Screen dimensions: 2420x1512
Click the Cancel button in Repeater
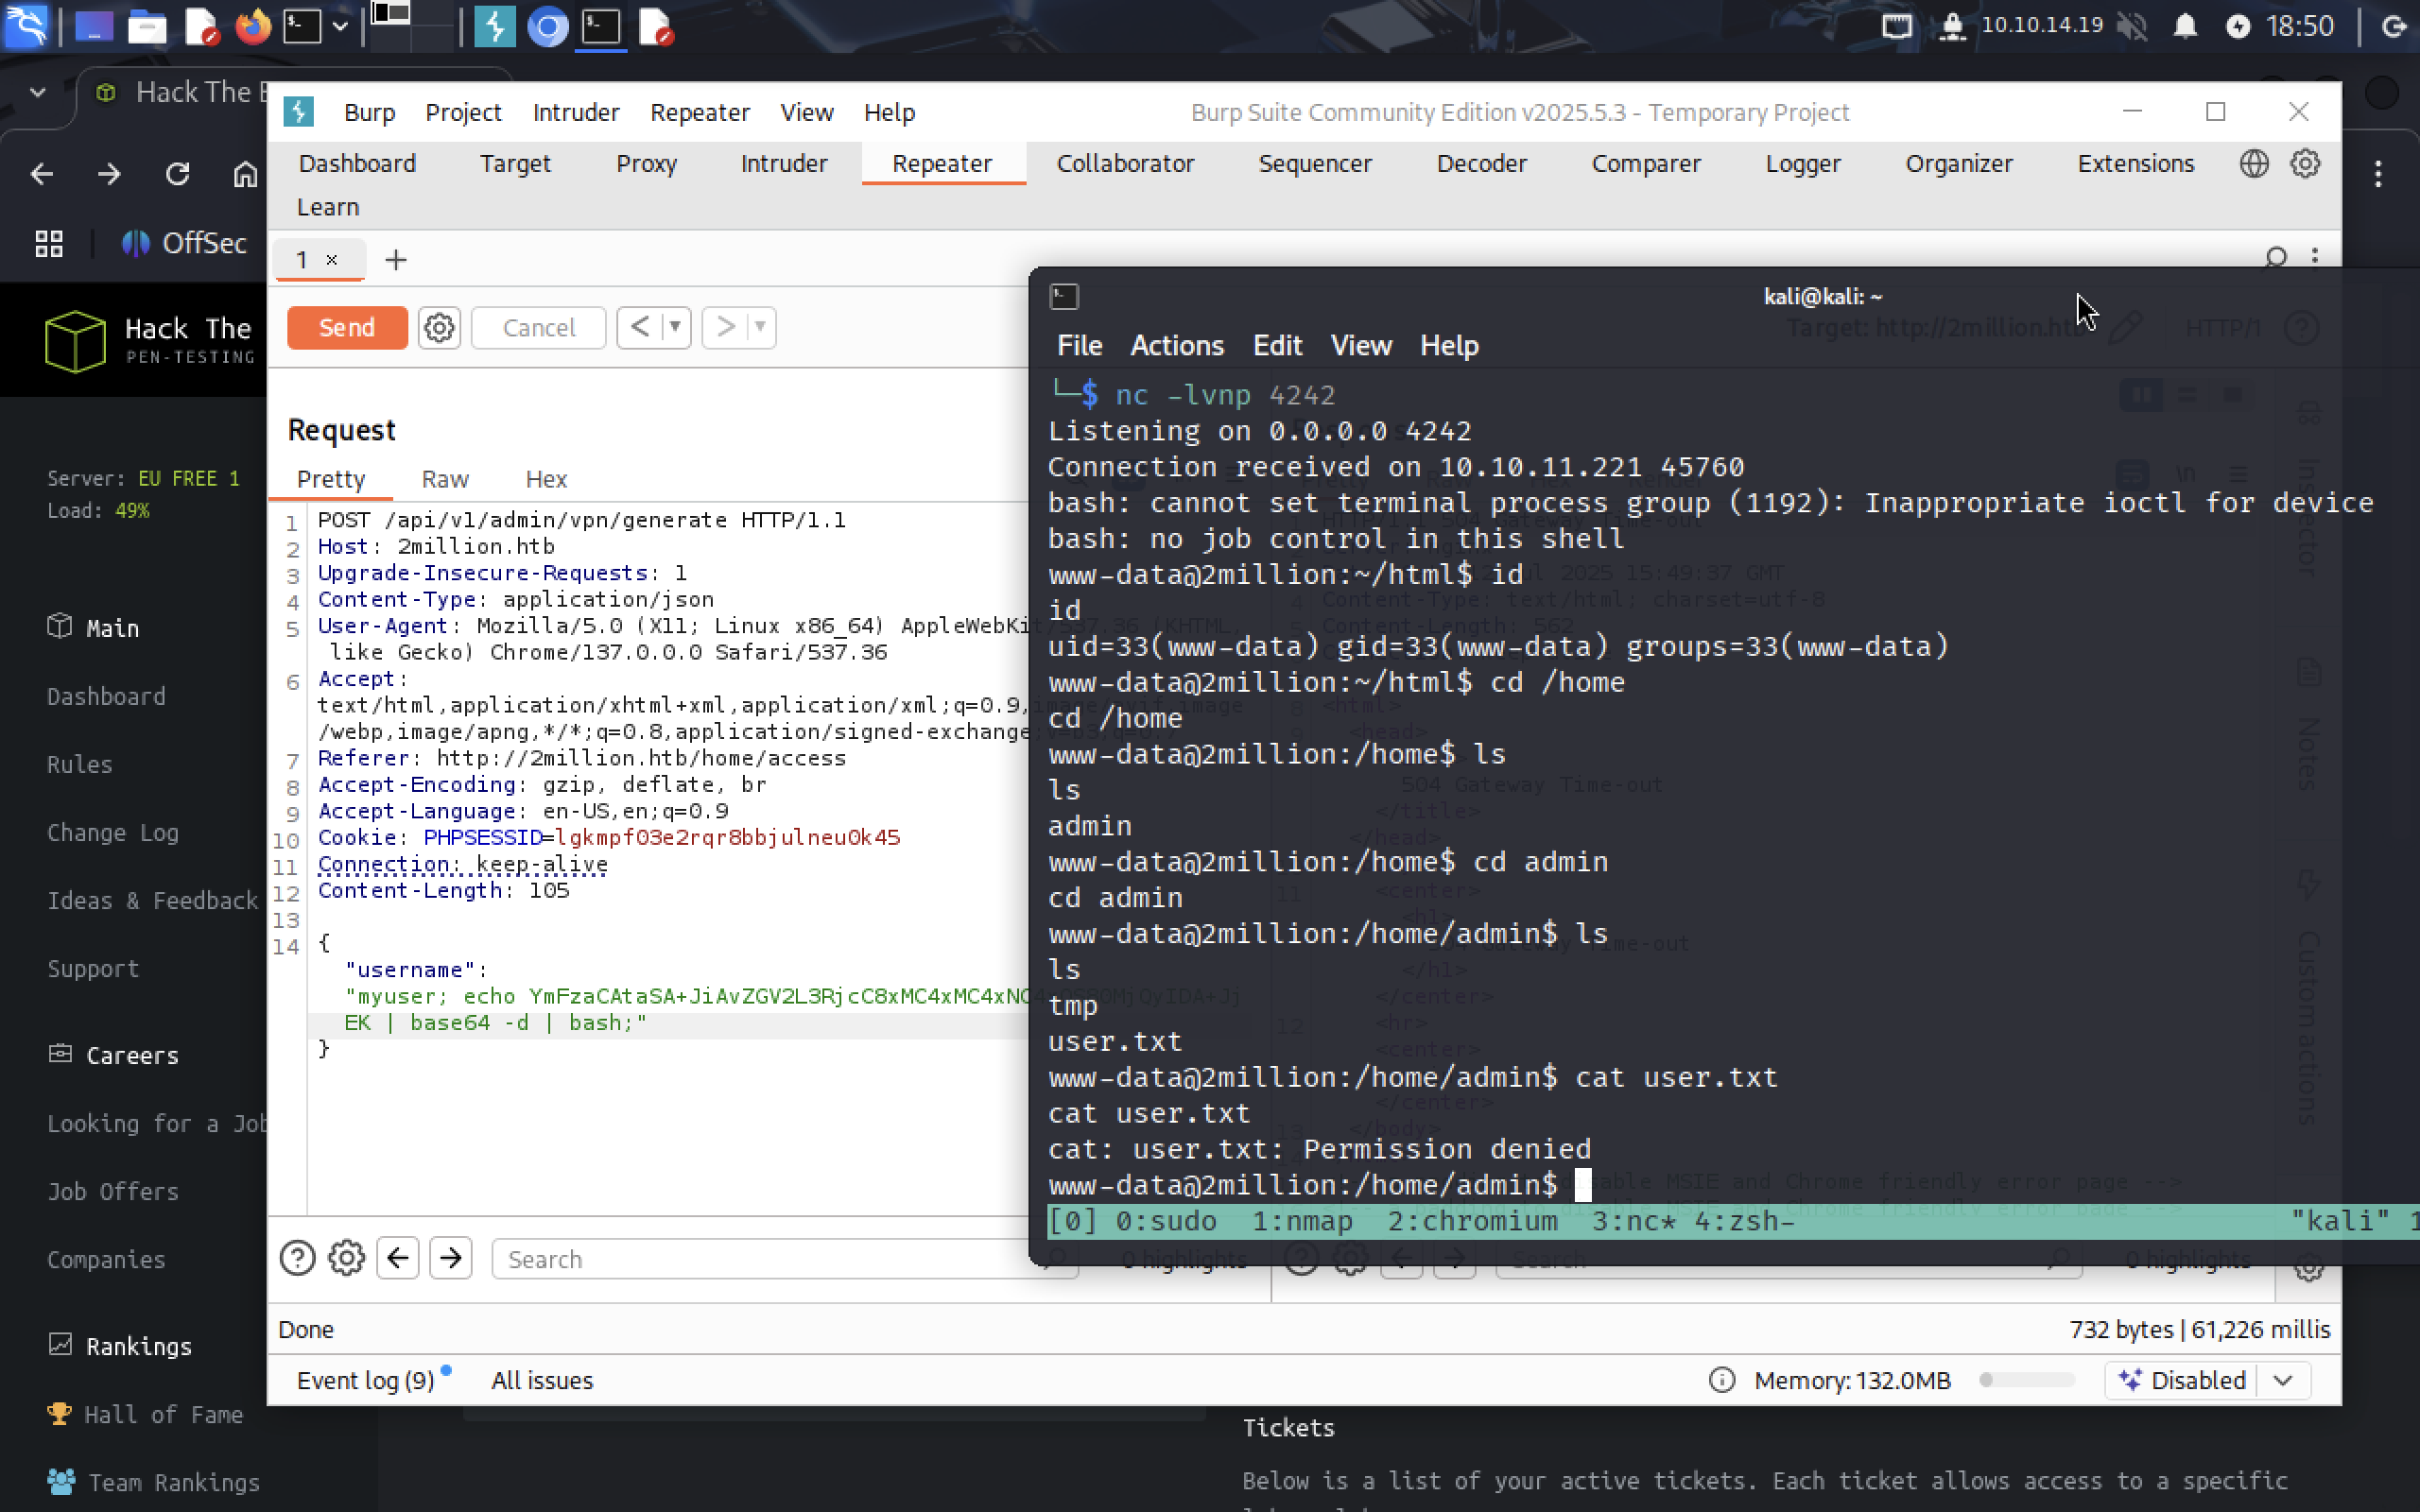click(x=538, y=327)
